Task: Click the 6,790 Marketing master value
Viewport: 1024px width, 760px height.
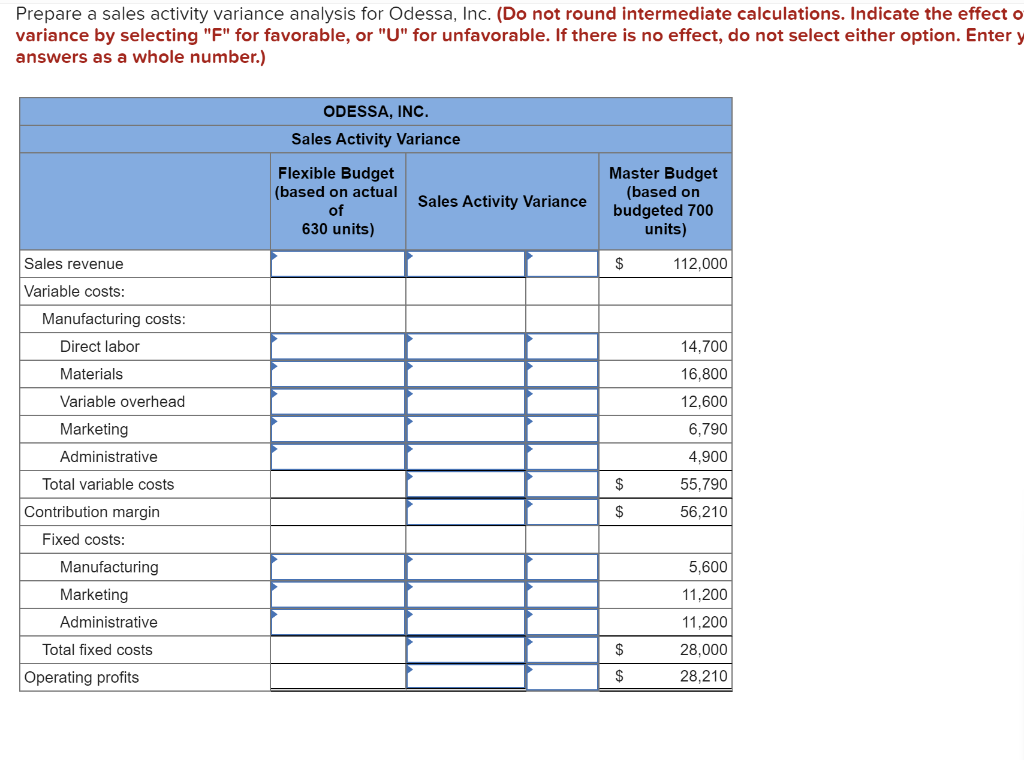Action: pyautogui.click(x=708, y=429)
